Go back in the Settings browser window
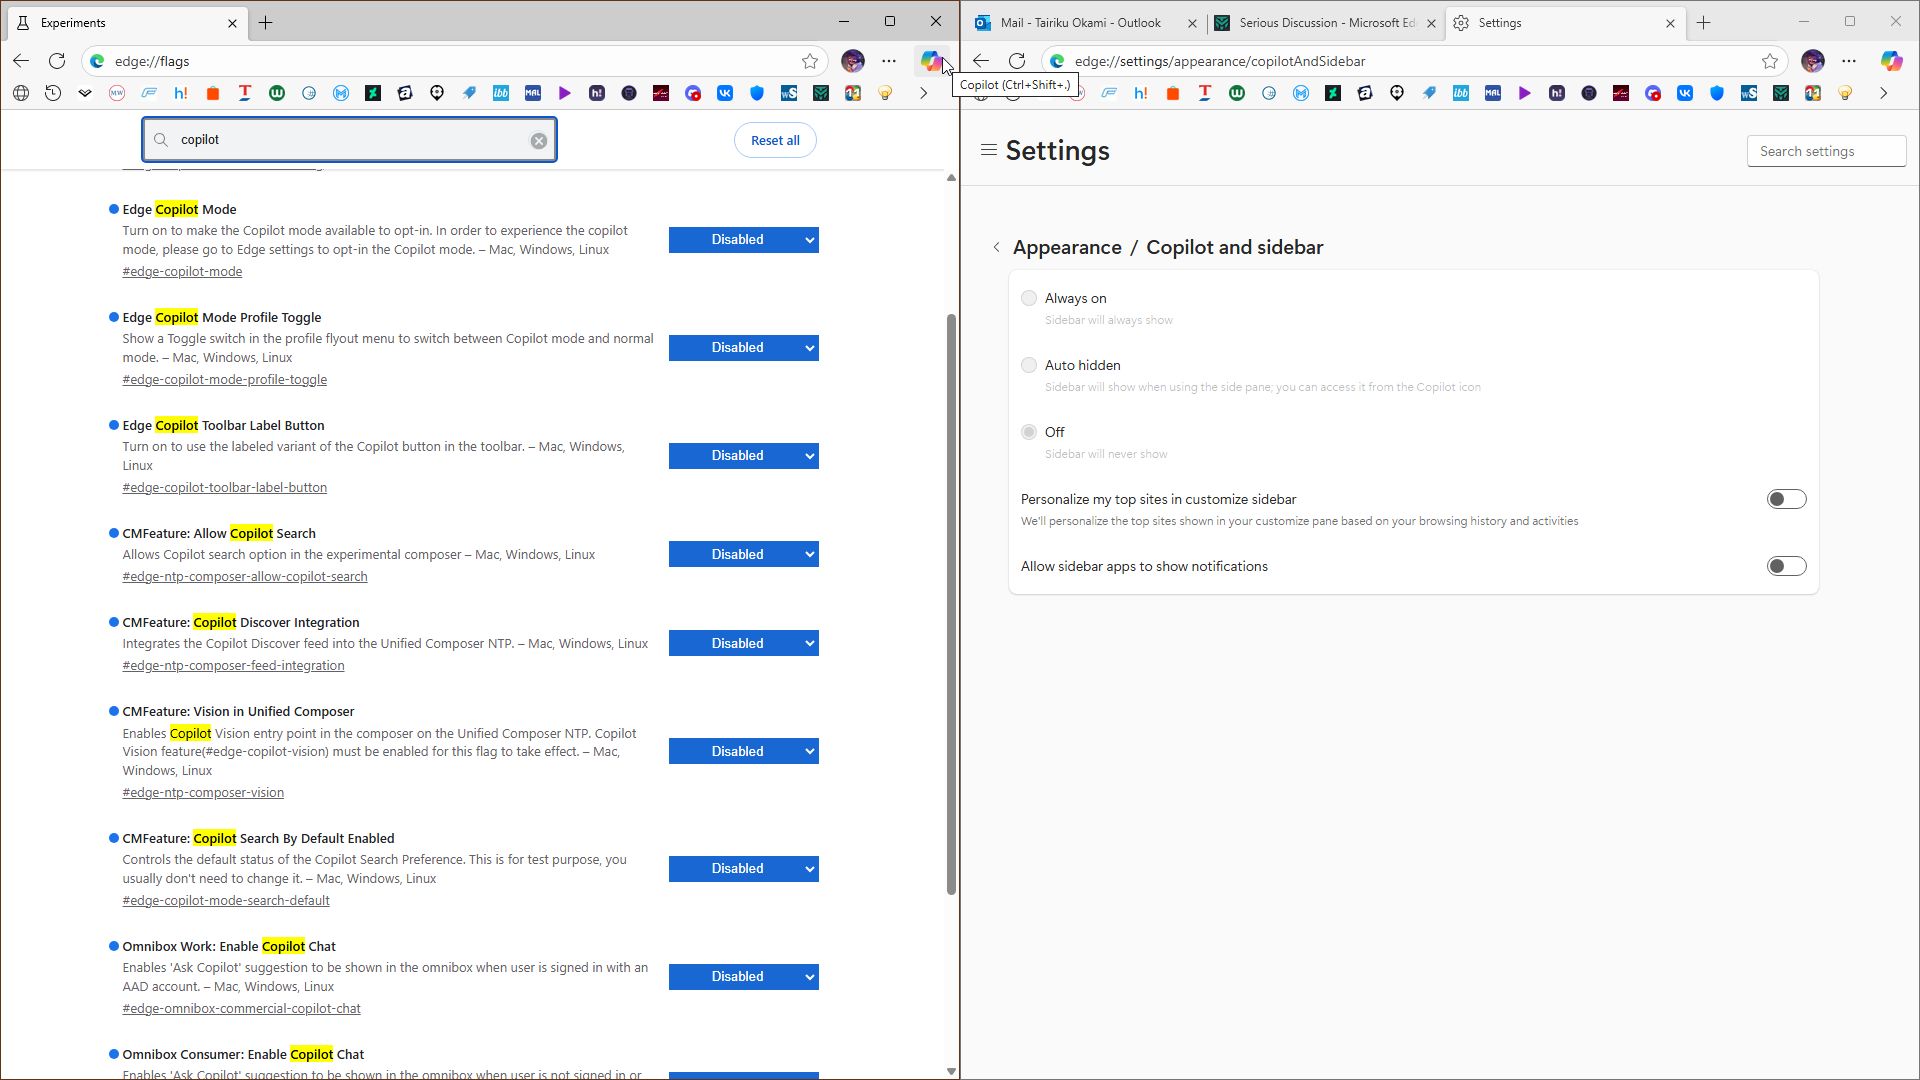The height and width of the screenshot is (1080, 1920). (981, 61)
